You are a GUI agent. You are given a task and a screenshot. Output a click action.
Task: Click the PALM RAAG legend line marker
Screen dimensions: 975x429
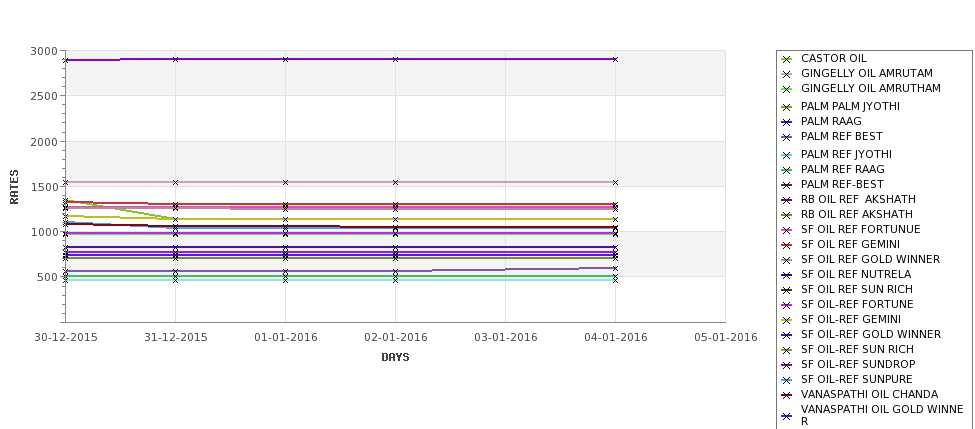pyautogui.click(x=786, y=122)
